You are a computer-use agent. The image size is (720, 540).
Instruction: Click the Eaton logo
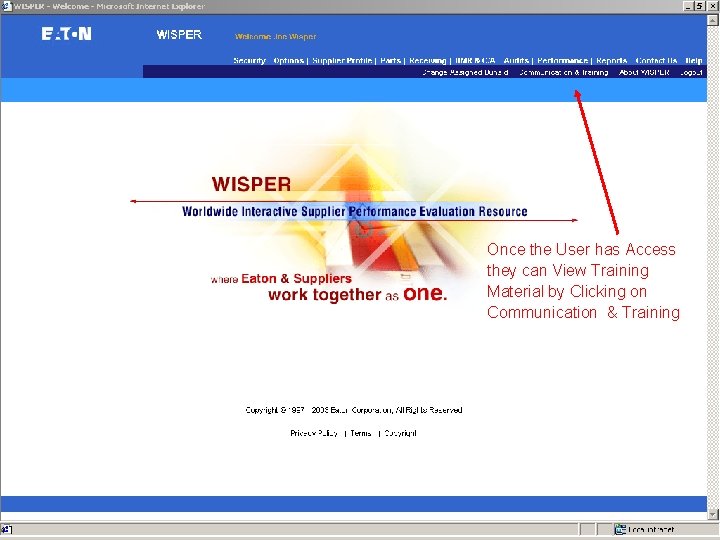(67, 34)
